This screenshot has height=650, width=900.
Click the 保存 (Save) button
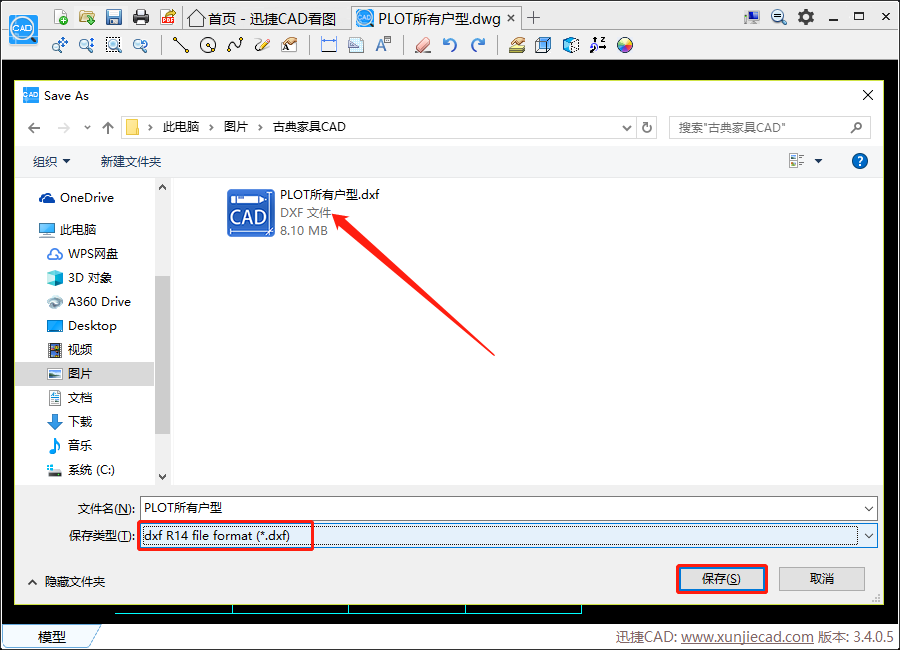coord(721,578)
